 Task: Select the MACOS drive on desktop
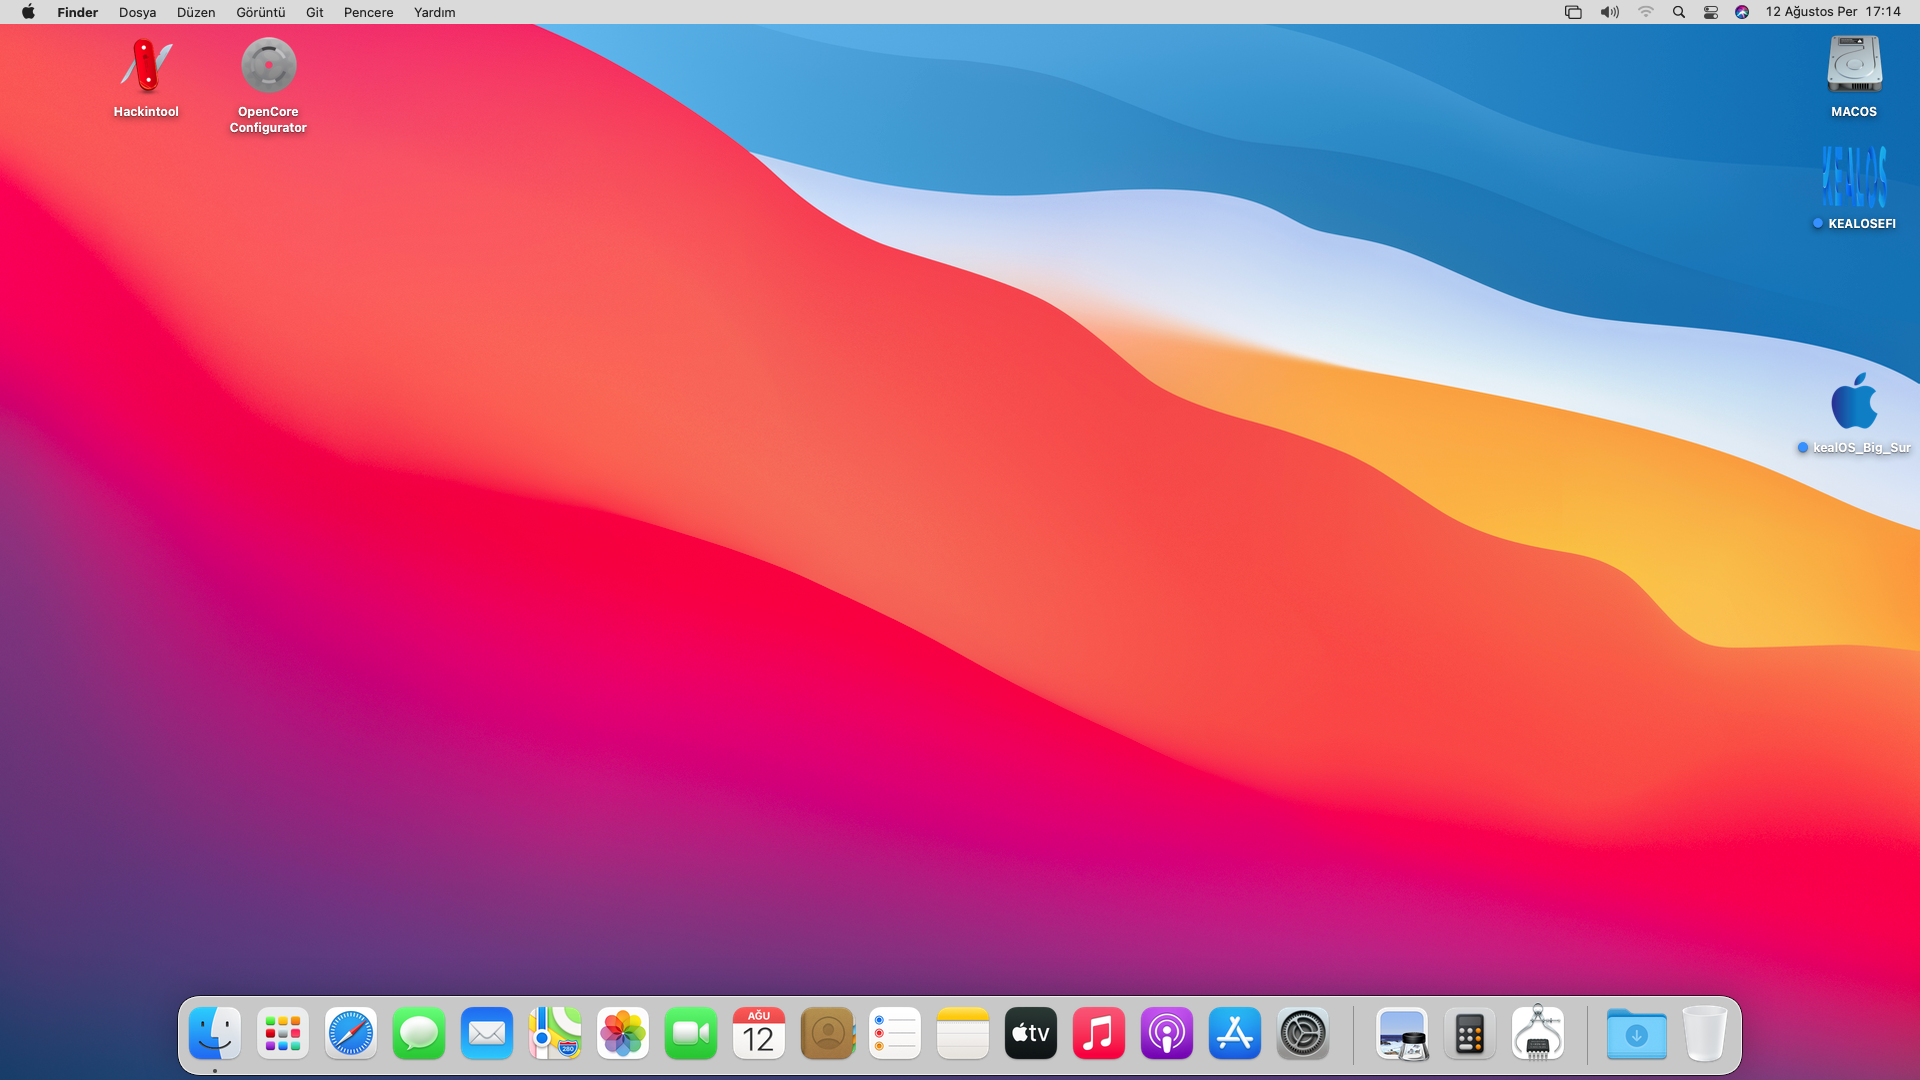1854,66
